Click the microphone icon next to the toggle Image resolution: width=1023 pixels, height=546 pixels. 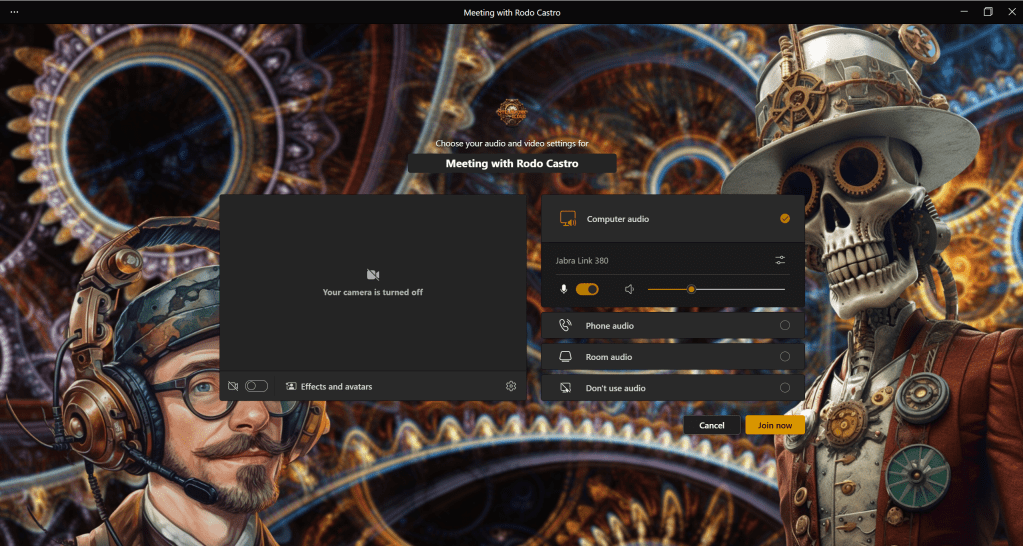point(564,289)
